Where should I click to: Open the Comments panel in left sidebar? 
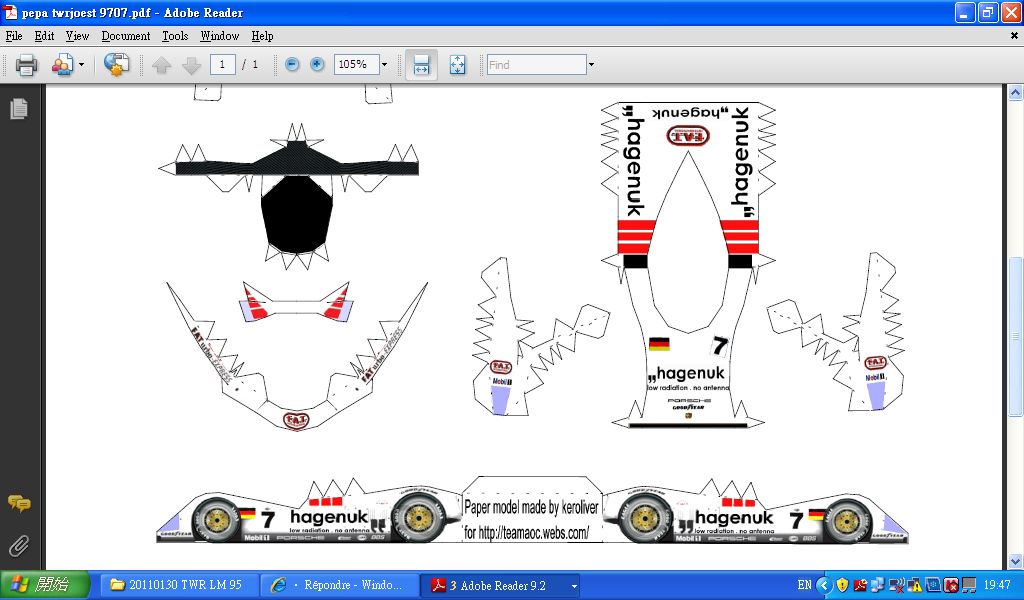18,503
